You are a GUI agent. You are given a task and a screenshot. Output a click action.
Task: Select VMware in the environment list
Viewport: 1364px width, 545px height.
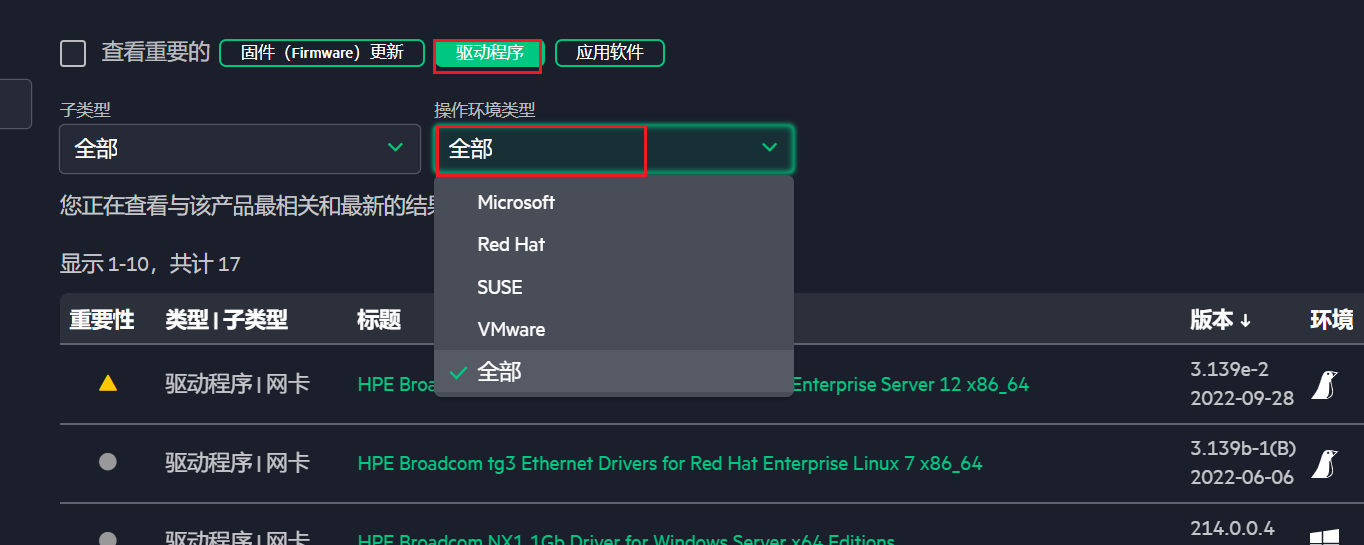(x=511, y=329)
